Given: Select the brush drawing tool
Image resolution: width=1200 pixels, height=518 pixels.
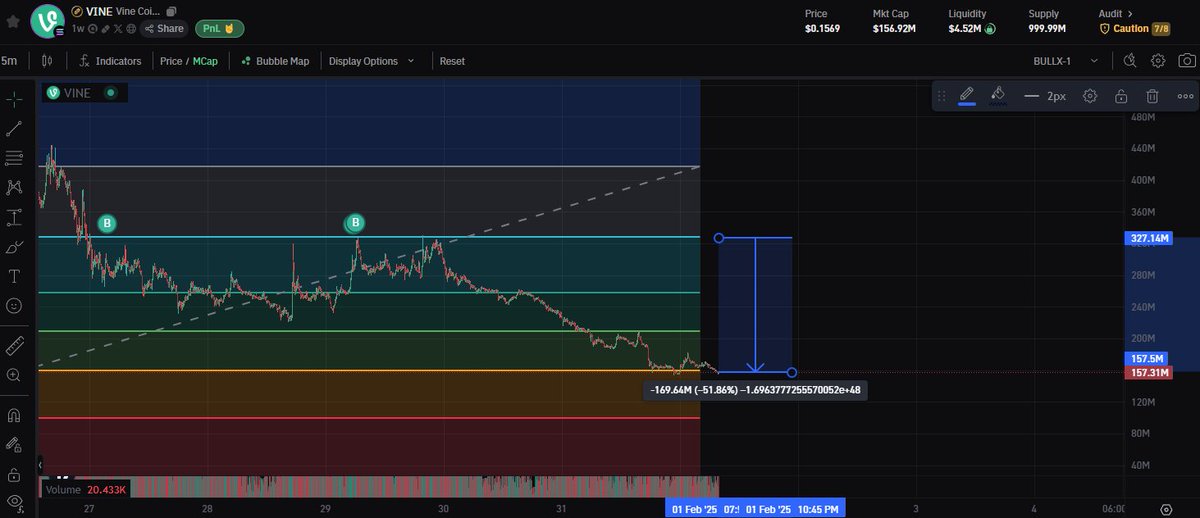Looking at the screenshot, I should point(14,246).
